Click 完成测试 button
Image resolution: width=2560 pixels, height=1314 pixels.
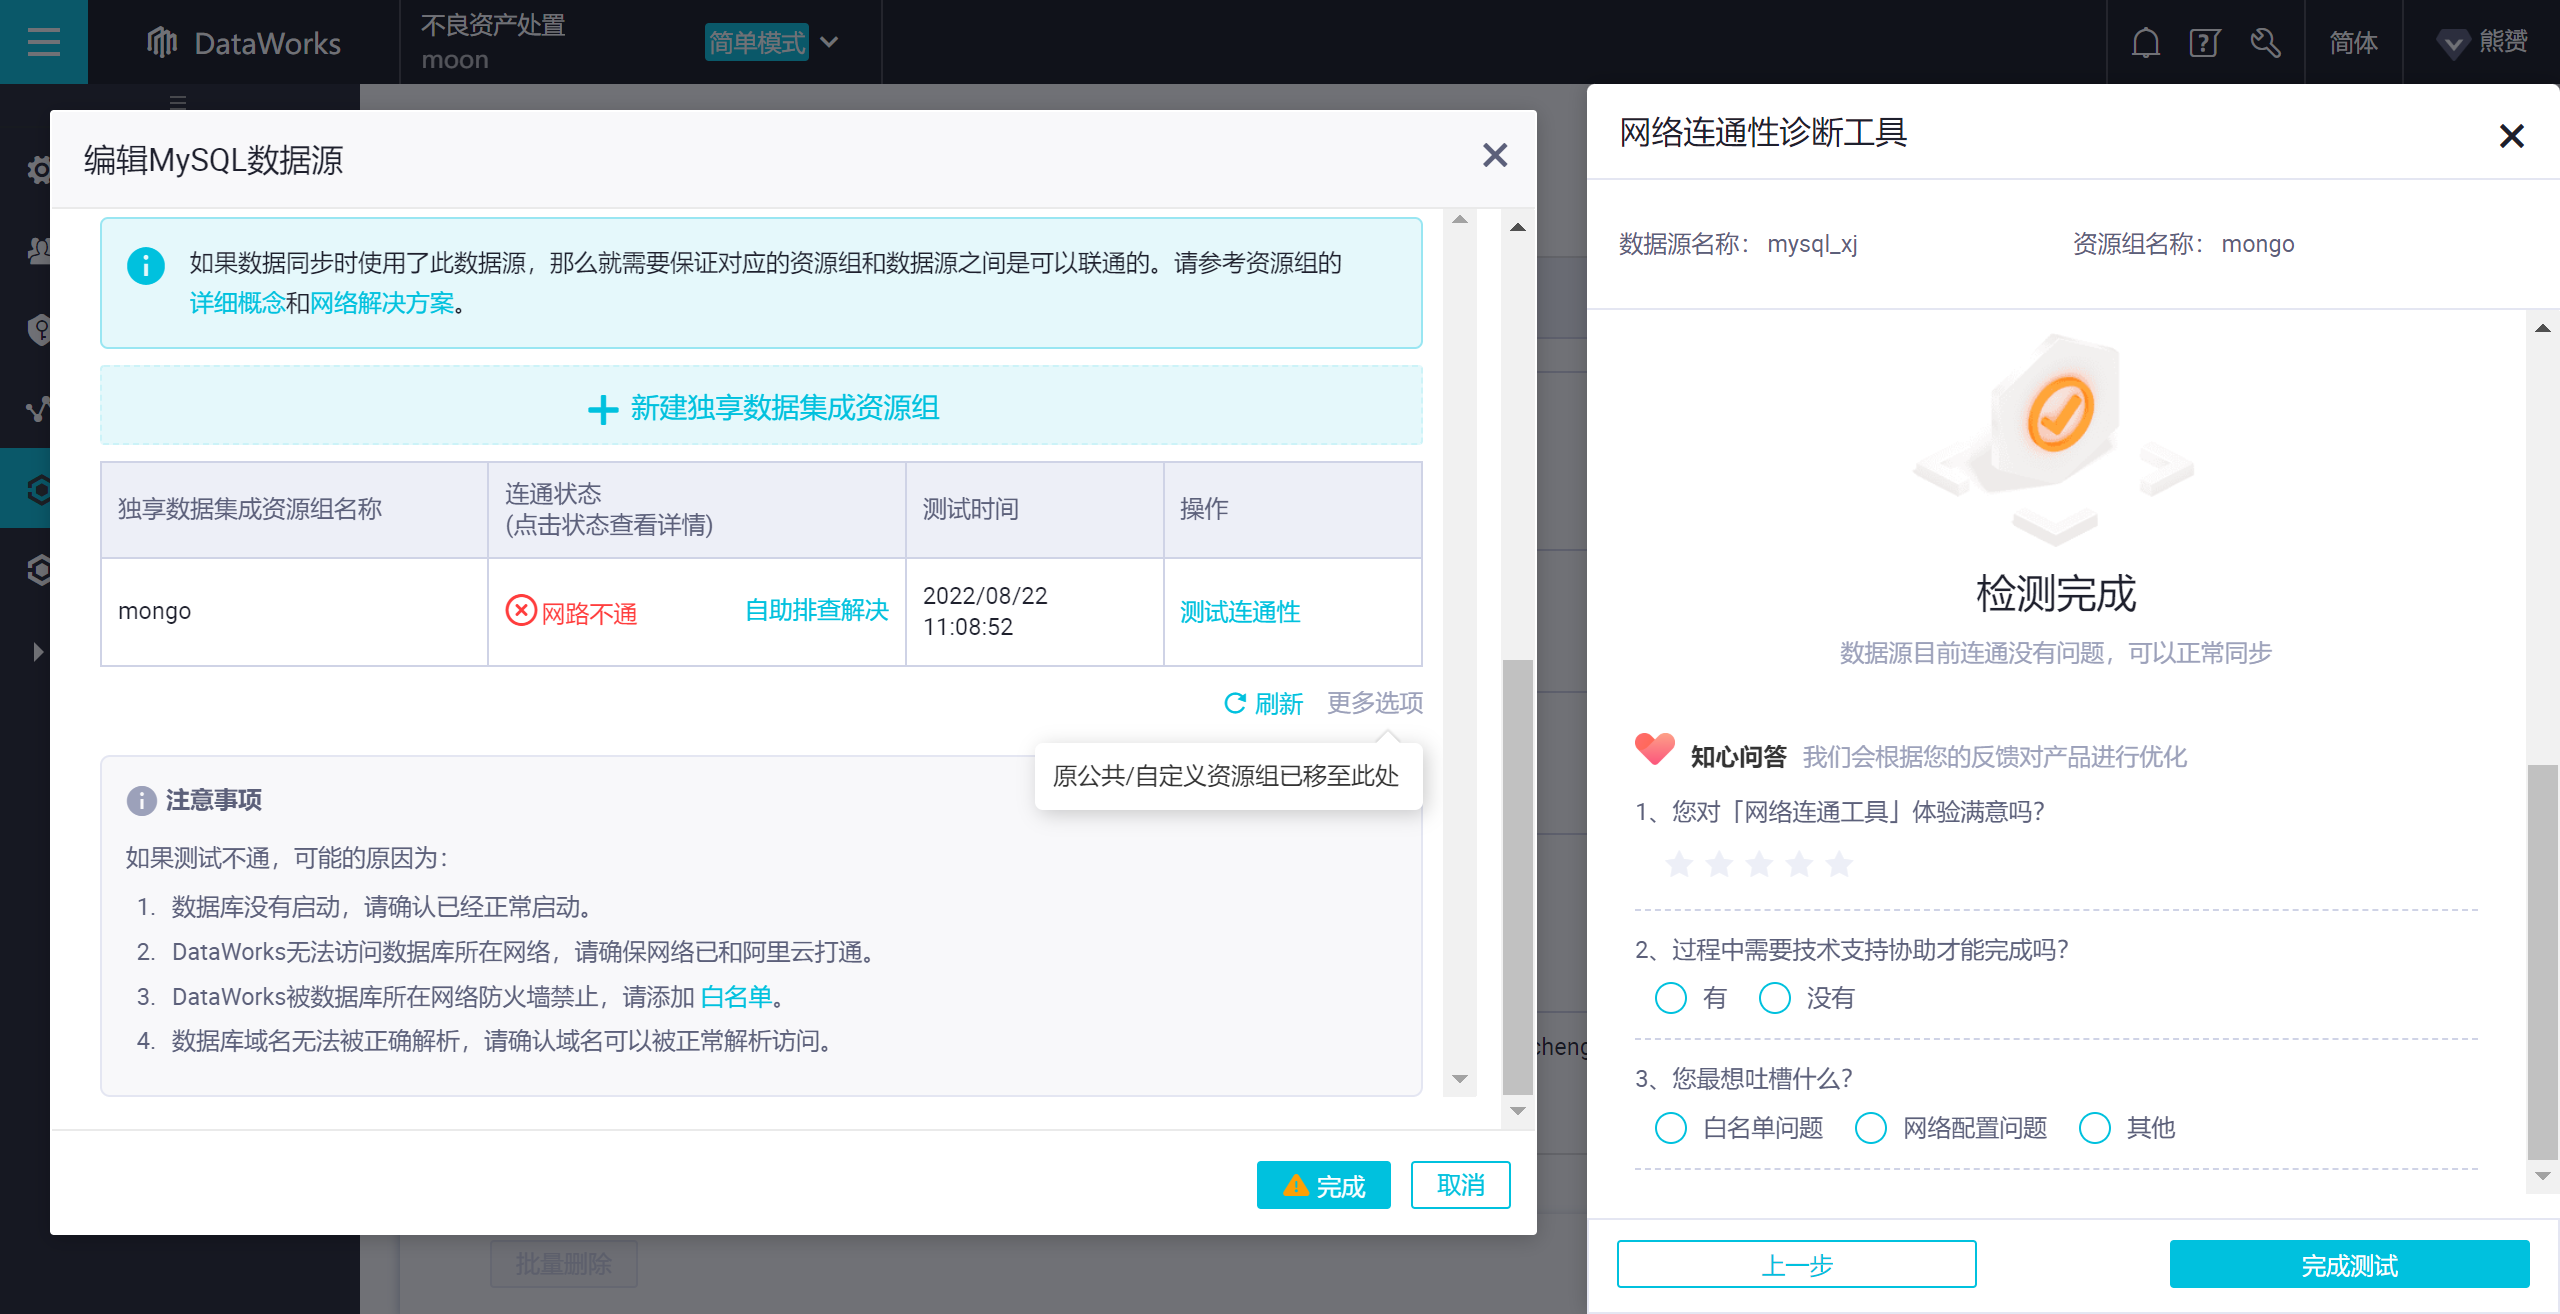pyautogui.click(x=2349, y=1265)
